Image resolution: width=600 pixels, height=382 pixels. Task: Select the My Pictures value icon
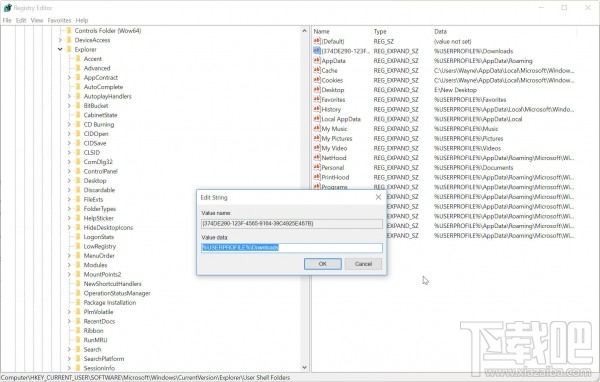click(317, 138)
